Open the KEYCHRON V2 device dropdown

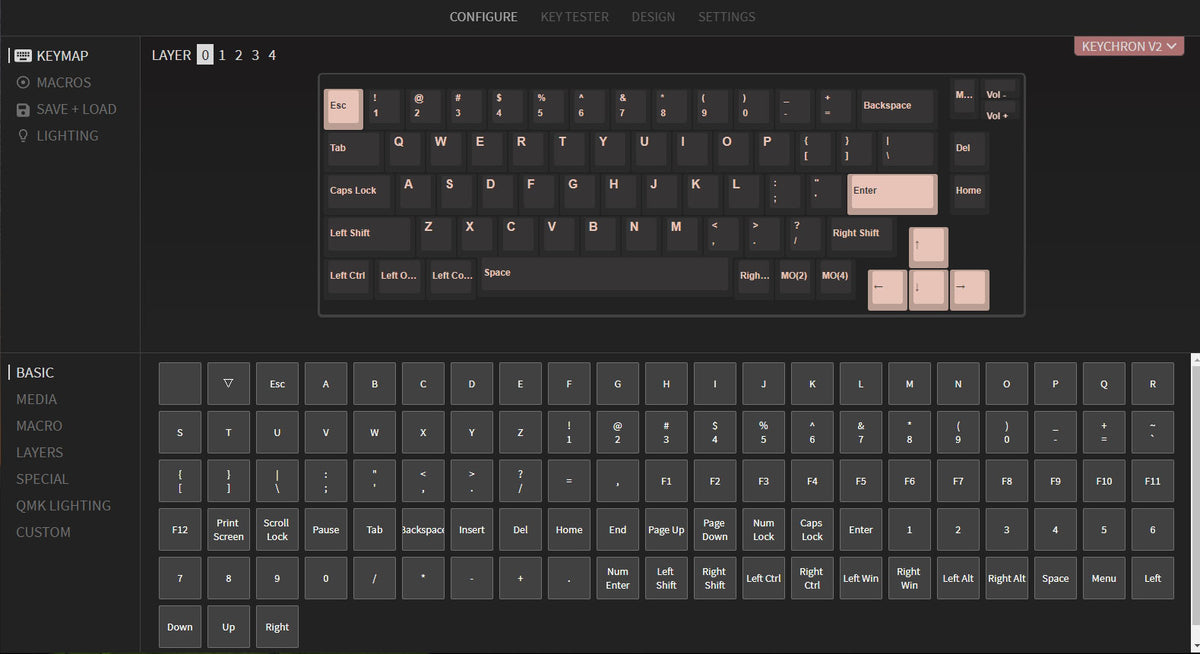(1128, 45)
